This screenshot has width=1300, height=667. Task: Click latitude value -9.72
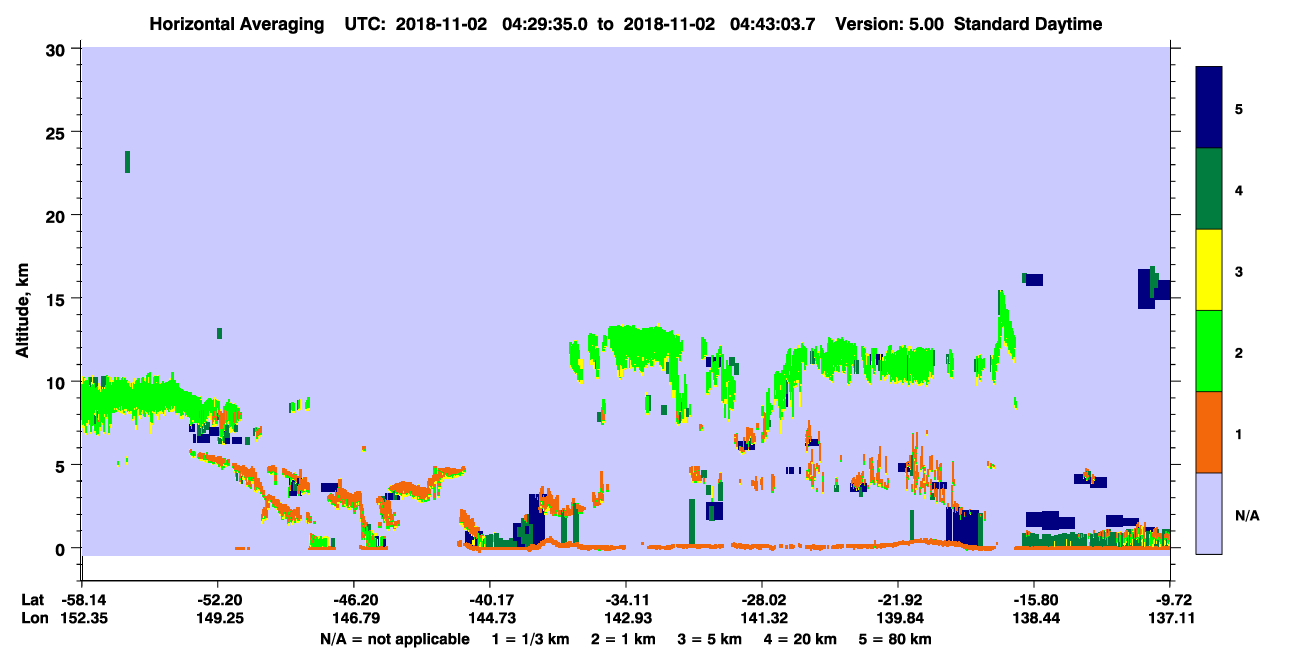1173,600
